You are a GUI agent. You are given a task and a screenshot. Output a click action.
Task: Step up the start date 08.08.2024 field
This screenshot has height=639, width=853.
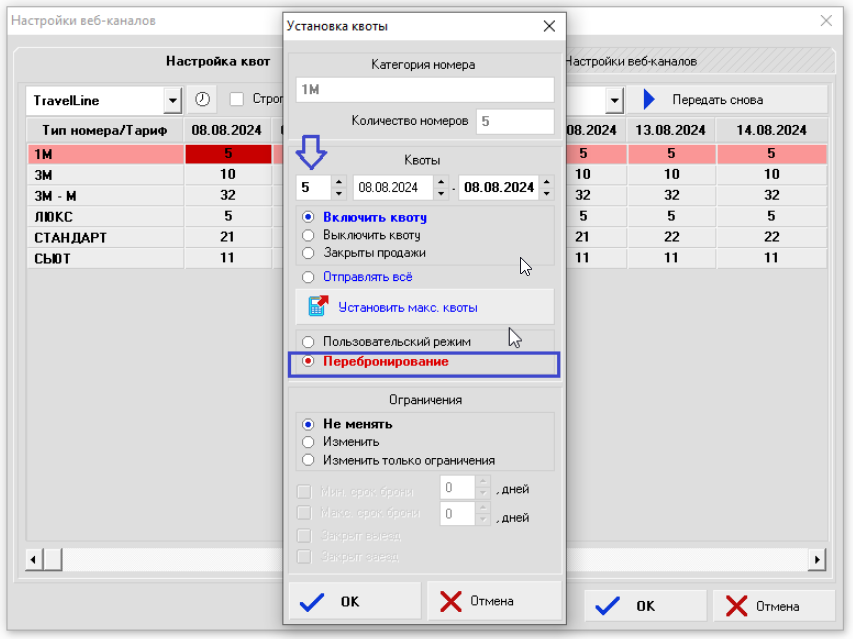point(441,182)
